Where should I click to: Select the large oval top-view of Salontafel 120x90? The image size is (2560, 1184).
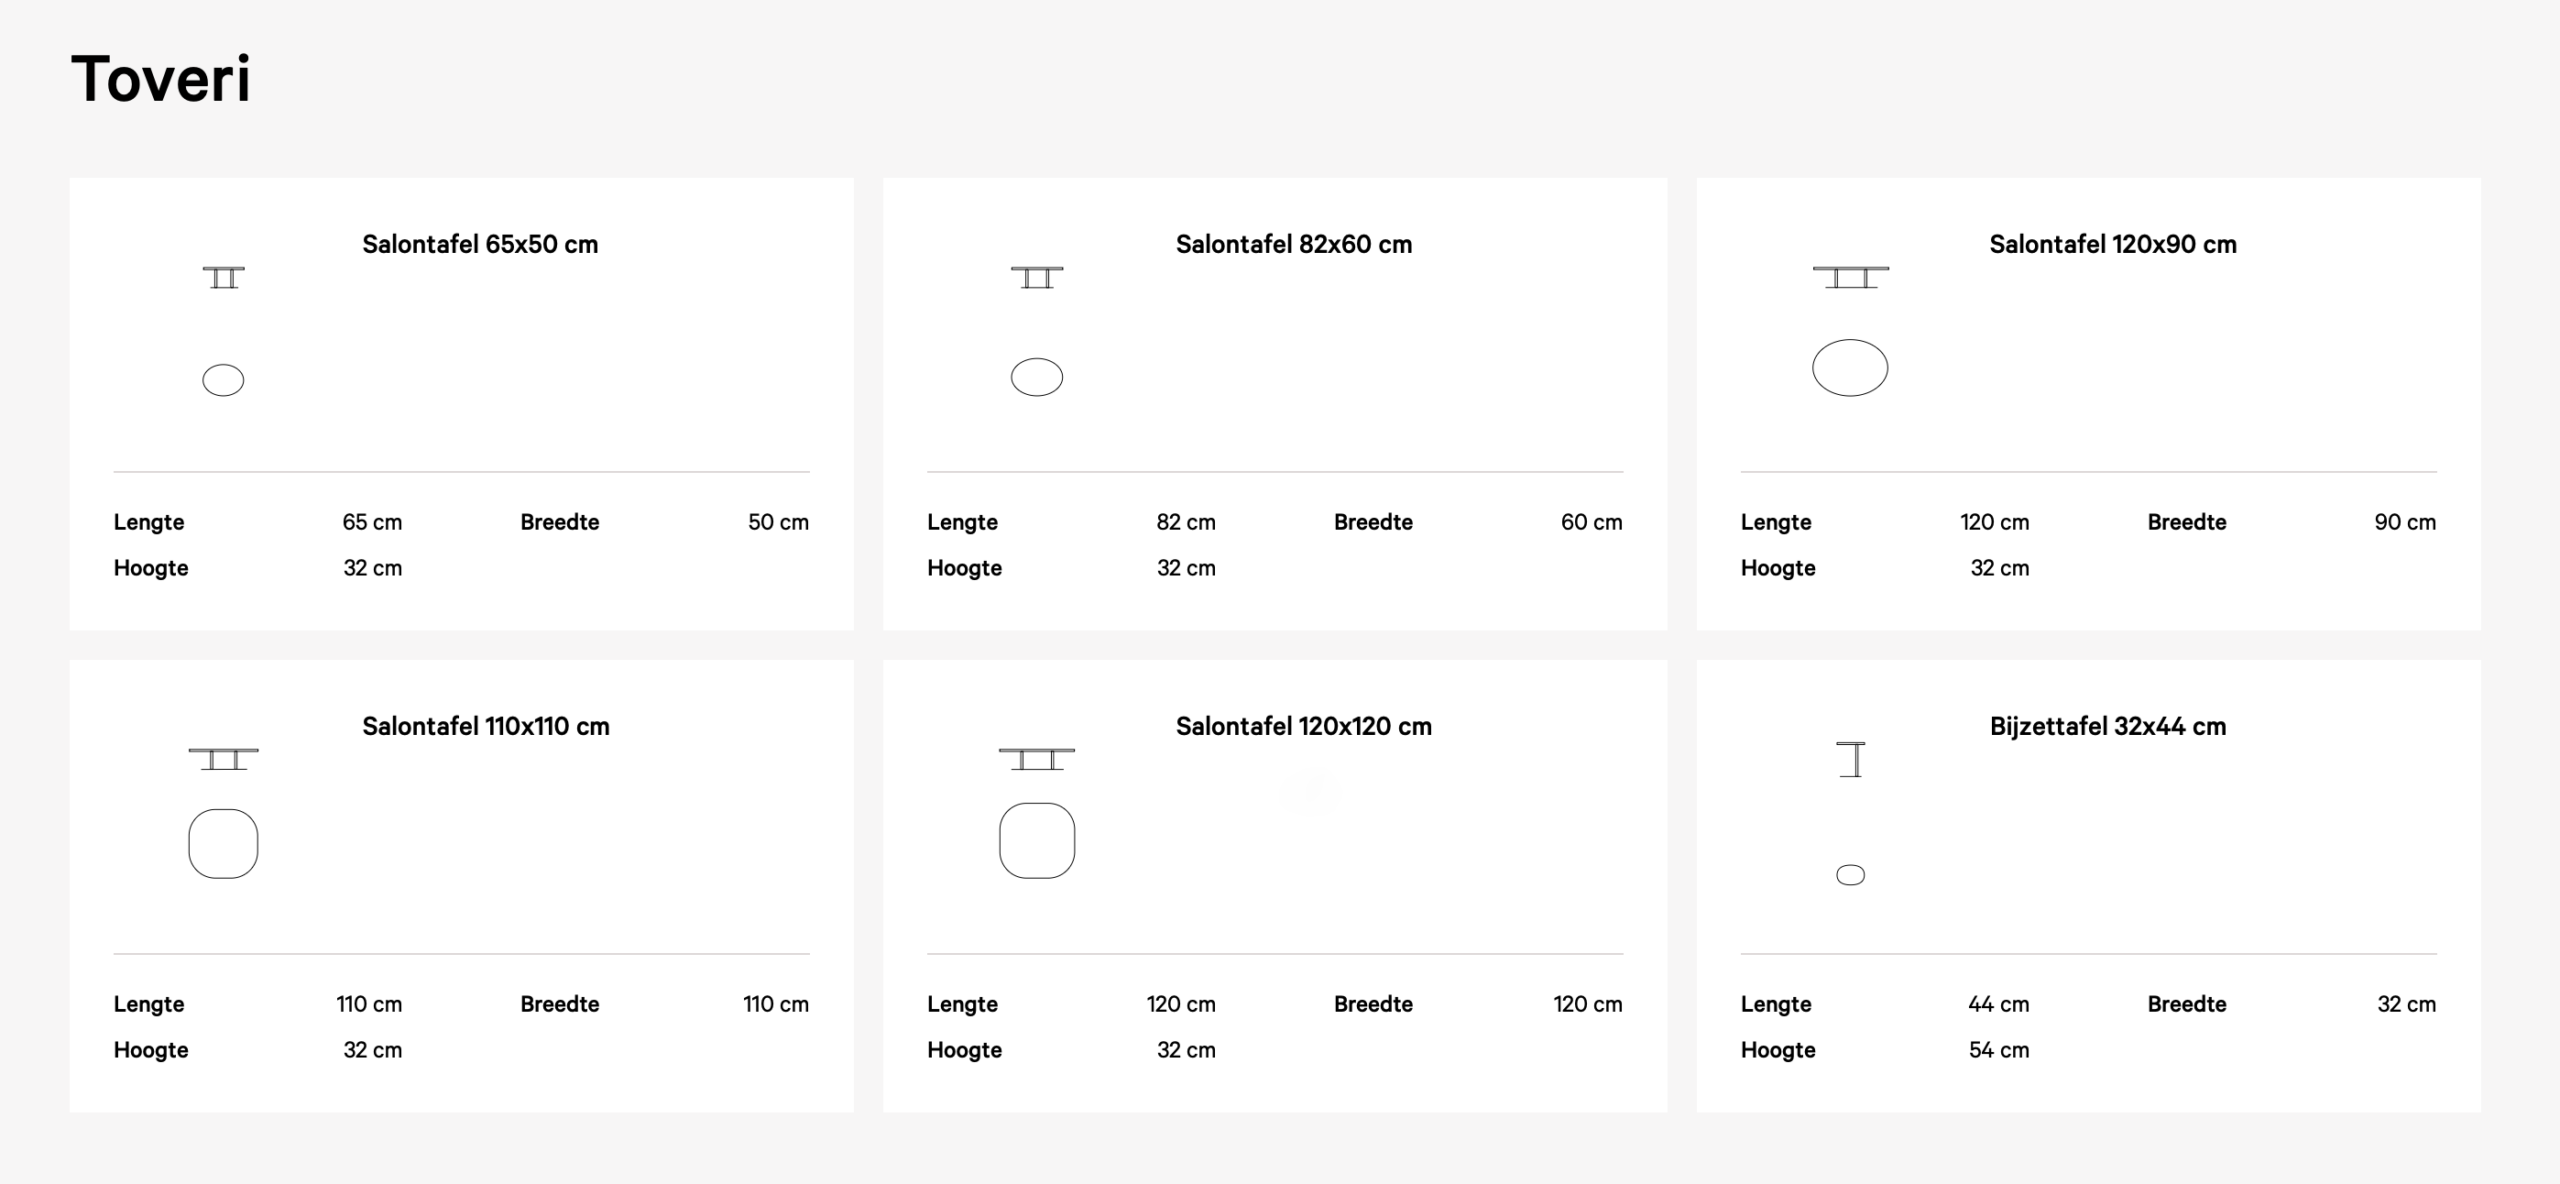(1850, 368)
